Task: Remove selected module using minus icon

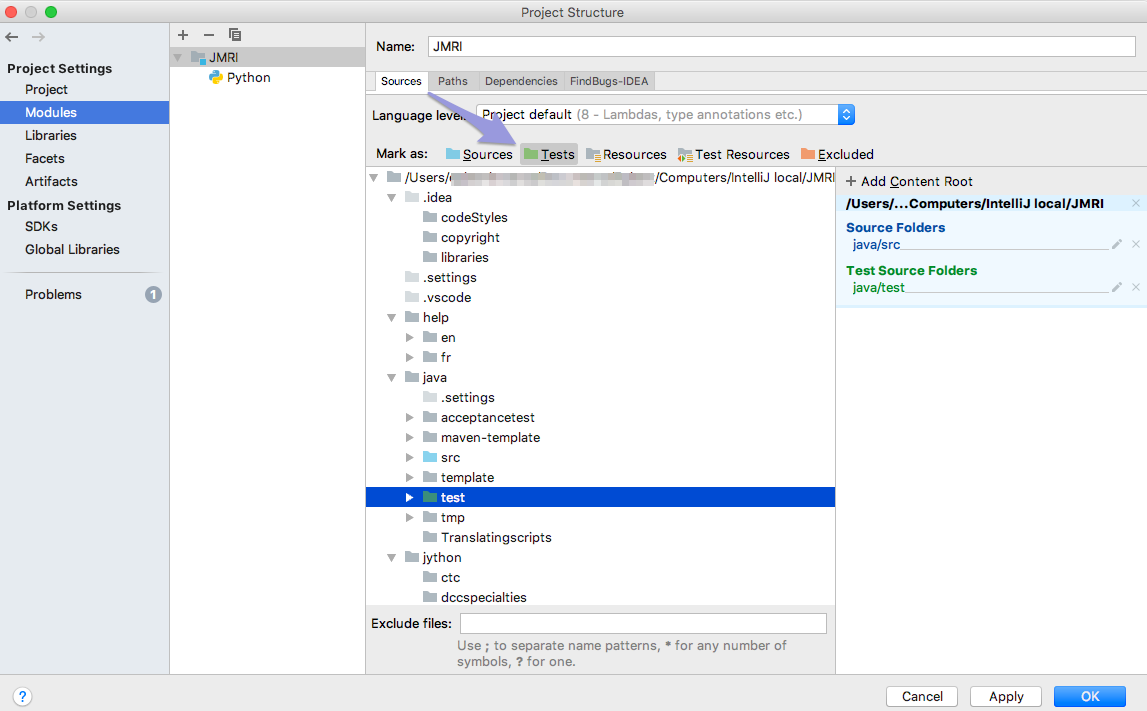Action: [208, 34]
